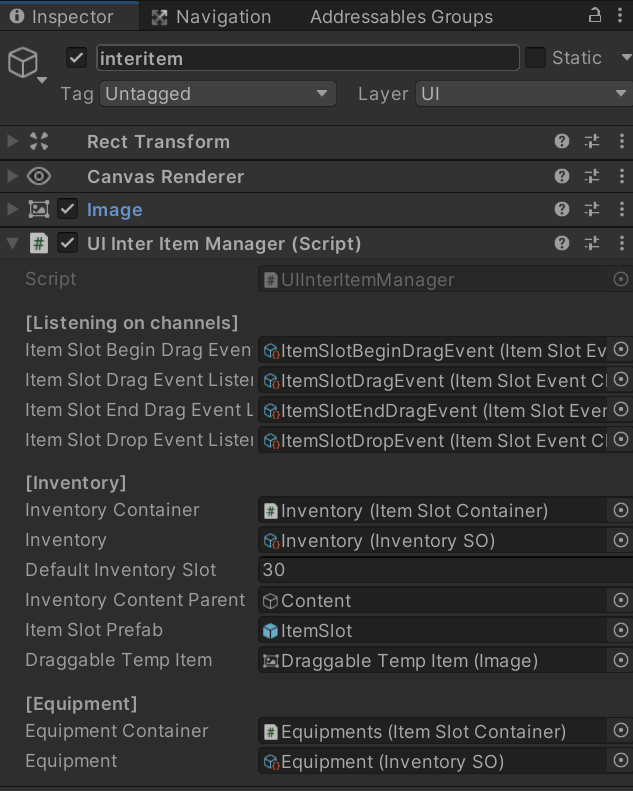Open the Layer dropdown showing UI
Screen dimensions: 633x791
(x=524, y=94)
